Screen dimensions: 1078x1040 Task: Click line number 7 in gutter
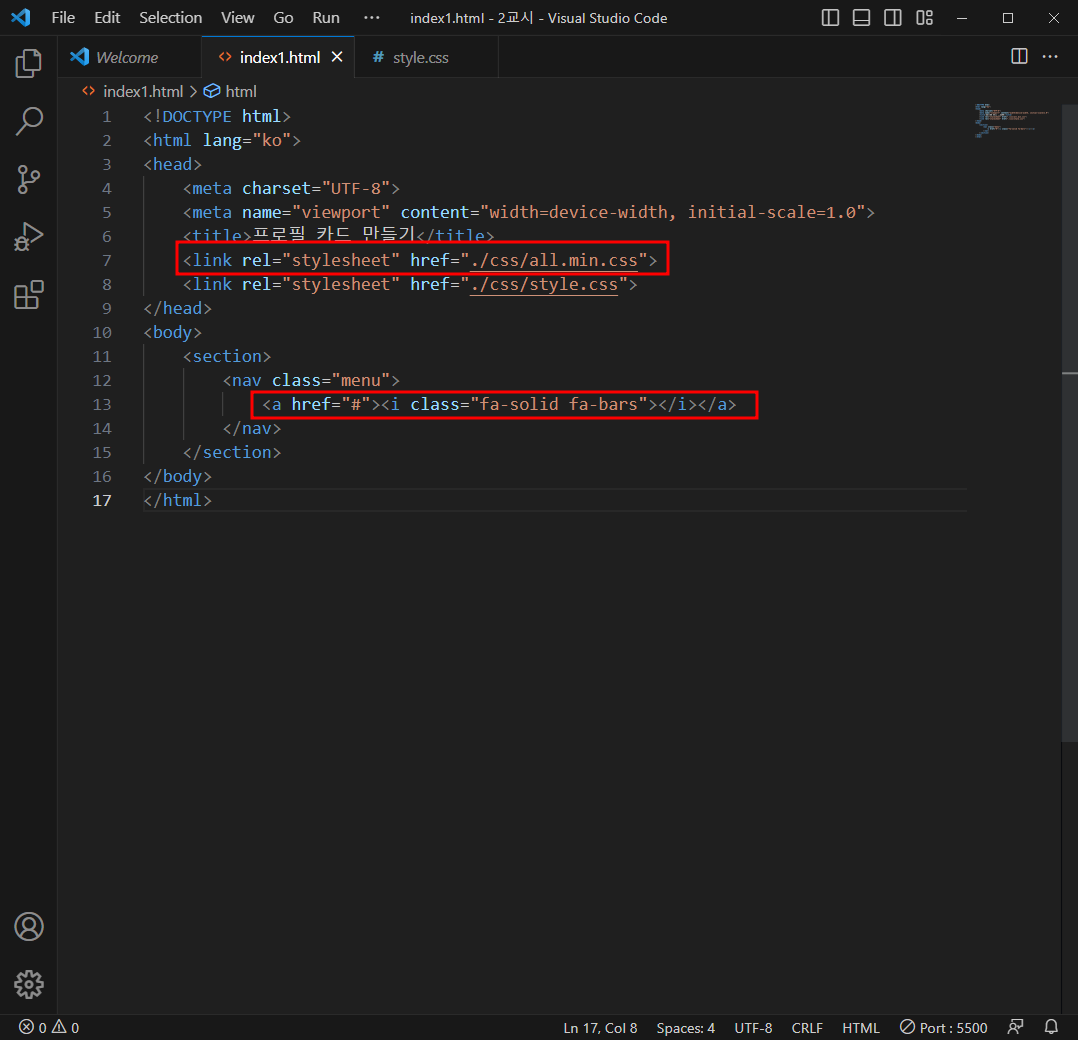tap(107, 261)
